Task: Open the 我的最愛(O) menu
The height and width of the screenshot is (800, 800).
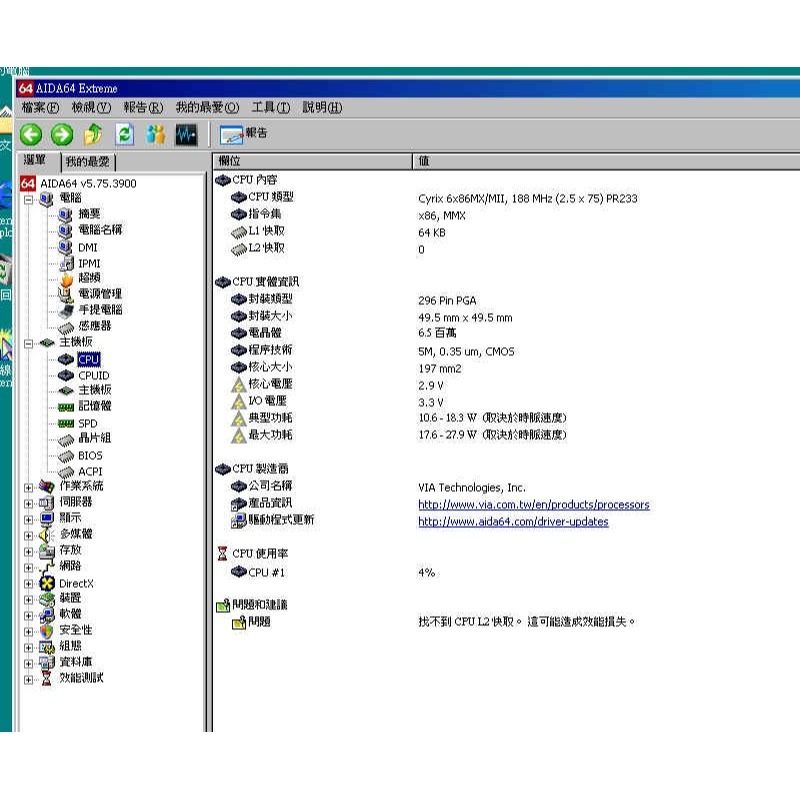Action: pos(207,107)
